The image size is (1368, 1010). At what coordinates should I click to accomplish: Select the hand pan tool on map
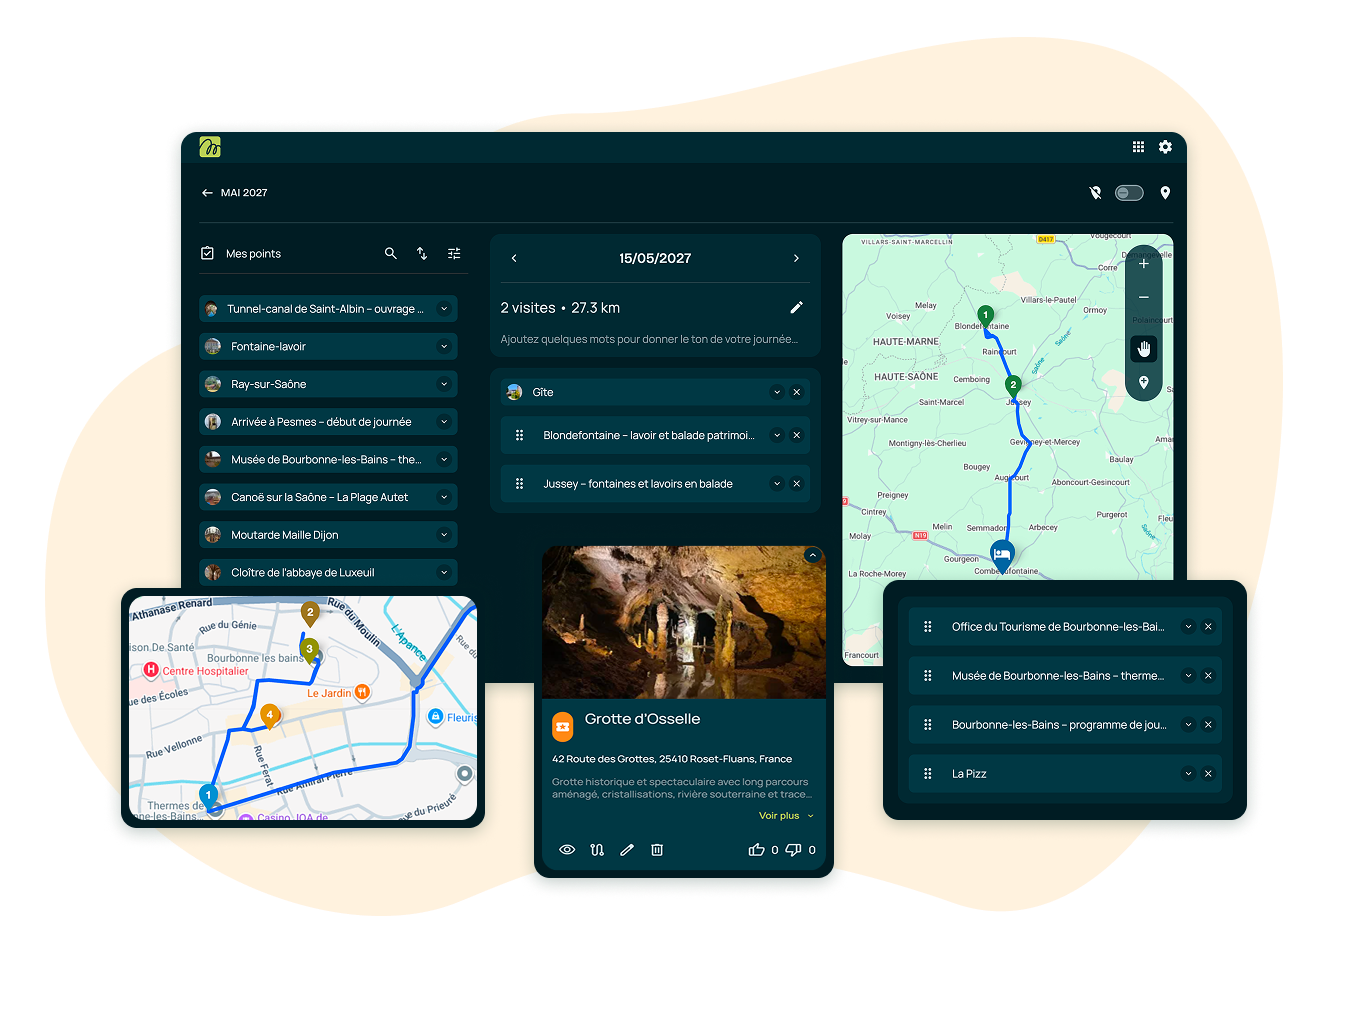[x=1144, y=348]
